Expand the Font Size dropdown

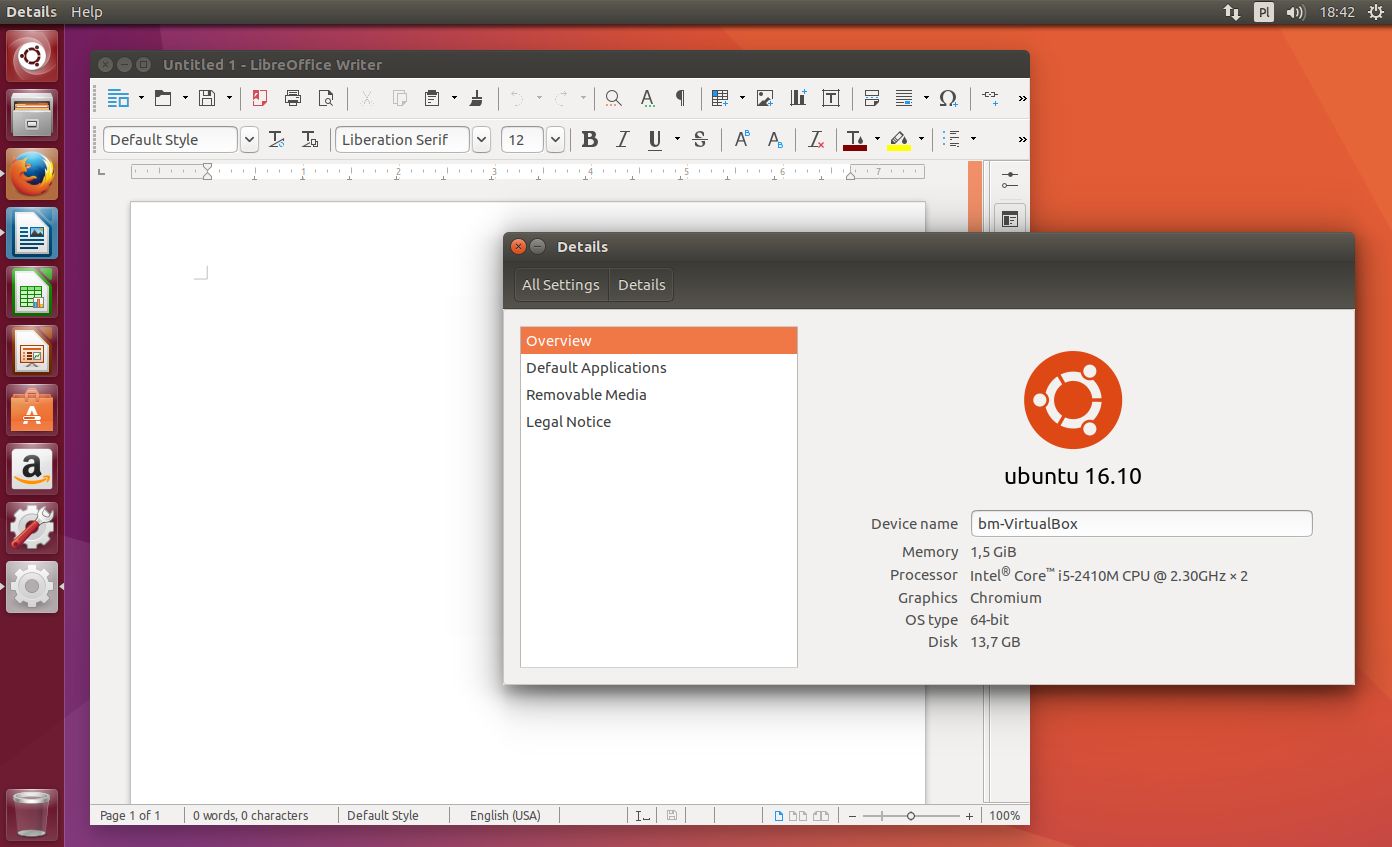[555, 140]
